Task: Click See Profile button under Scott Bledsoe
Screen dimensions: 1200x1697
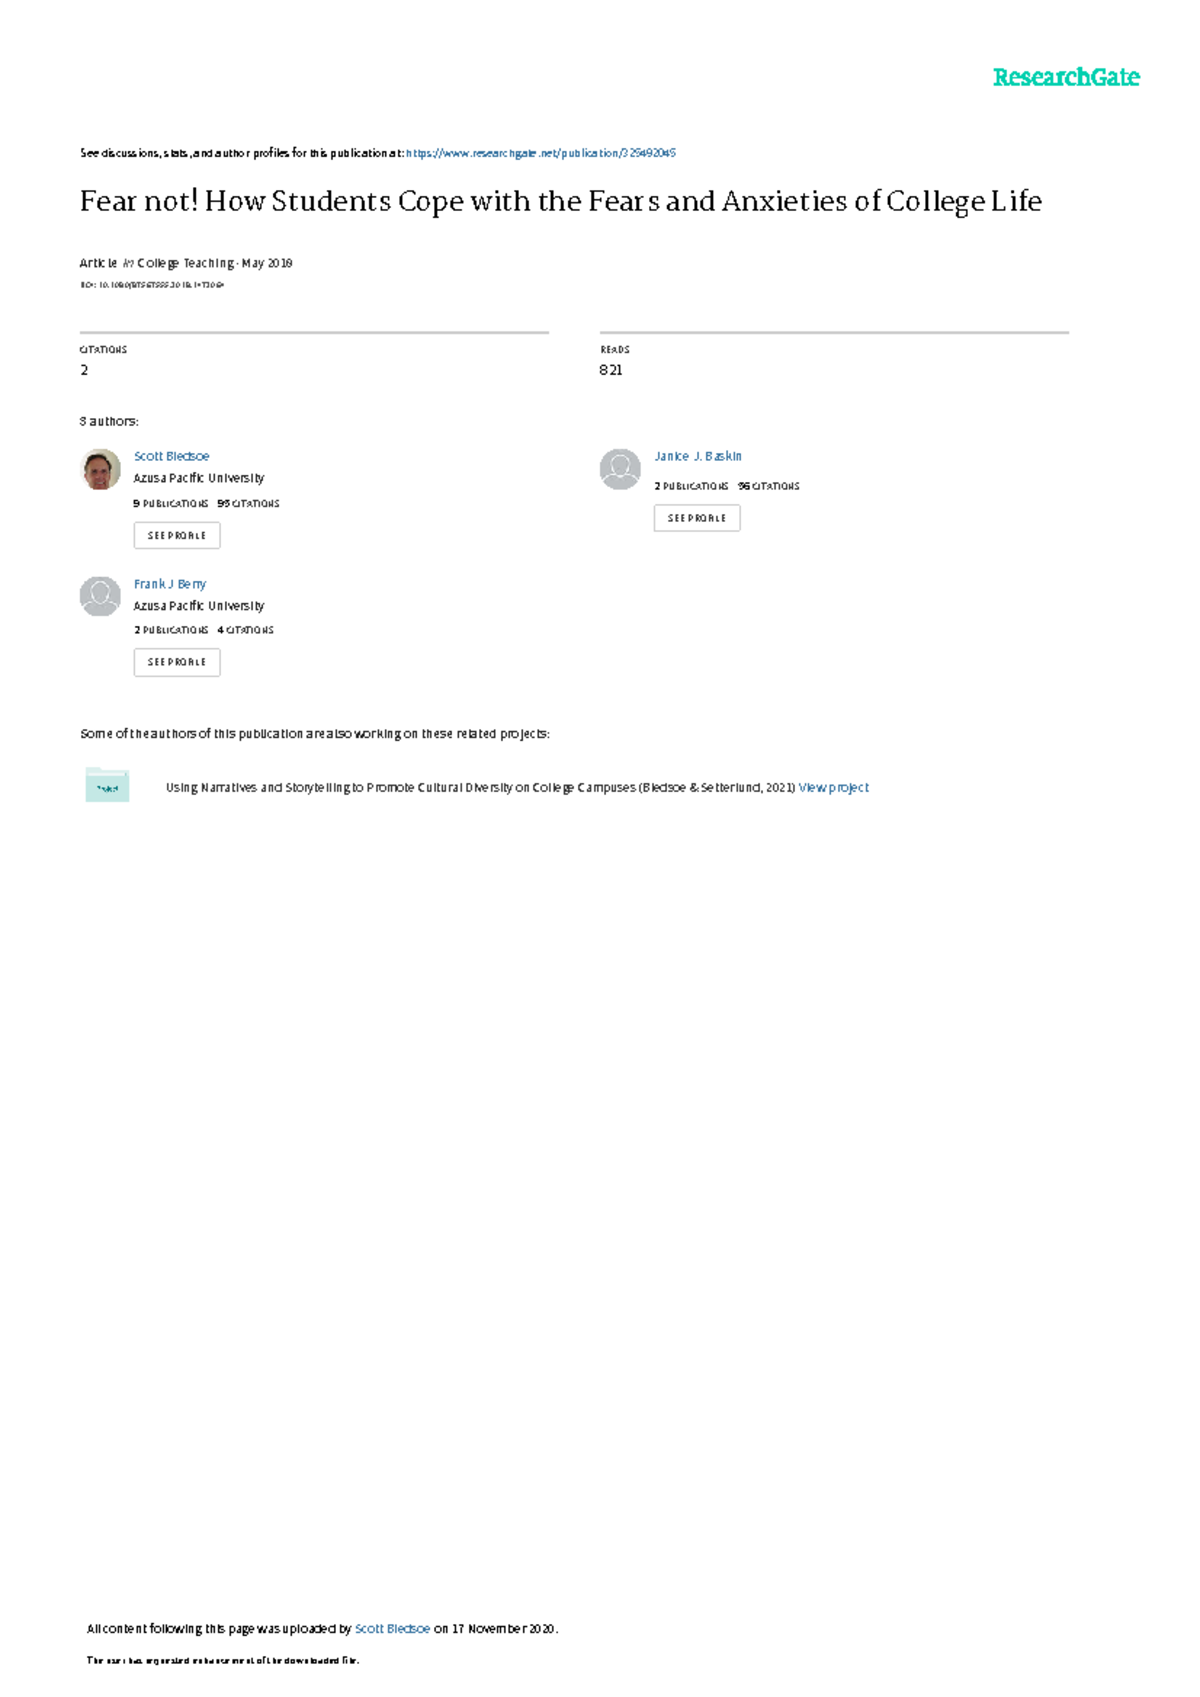Action: coord(177,536)
